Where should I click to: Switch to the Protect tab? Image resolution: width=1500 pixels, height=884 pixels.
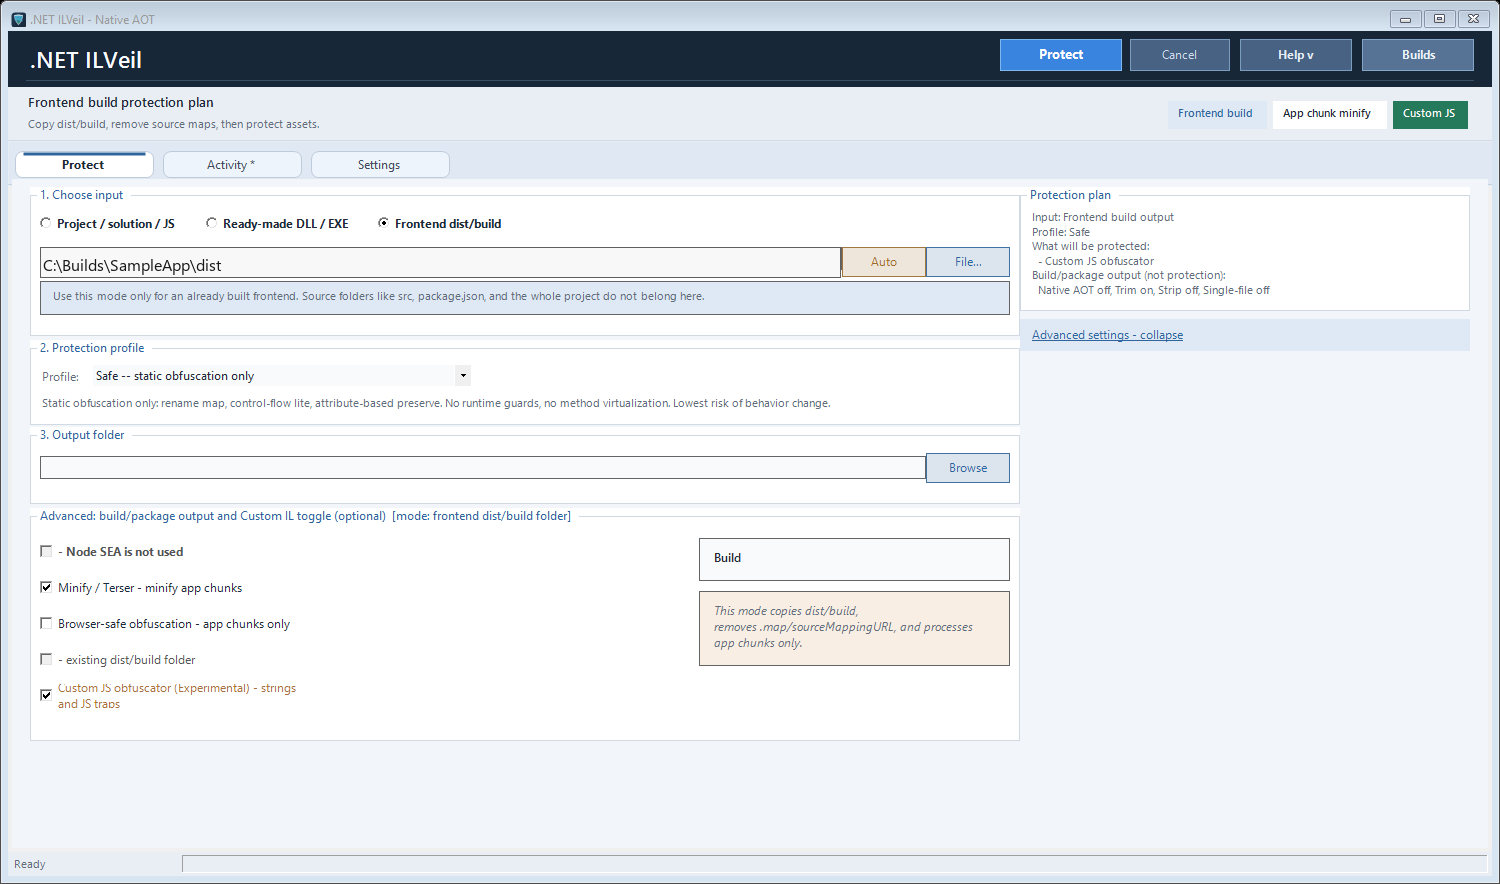(83, 165)
